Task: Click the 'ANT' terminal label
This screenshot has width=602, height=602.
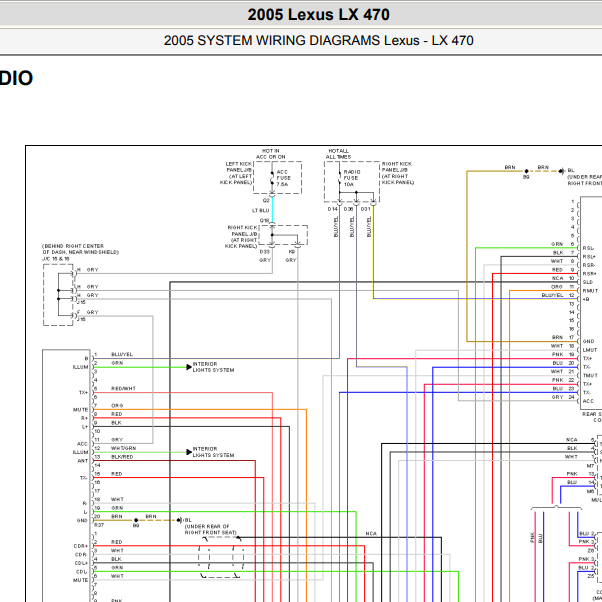Action: [83, 461]
